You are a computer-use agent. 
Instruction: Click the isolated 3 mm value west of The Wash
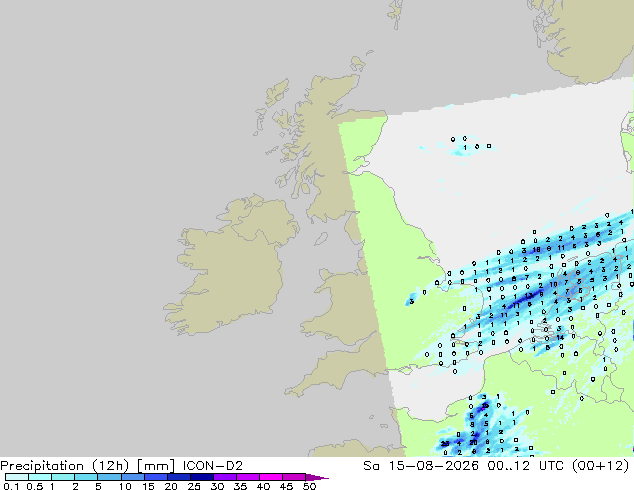412,302
